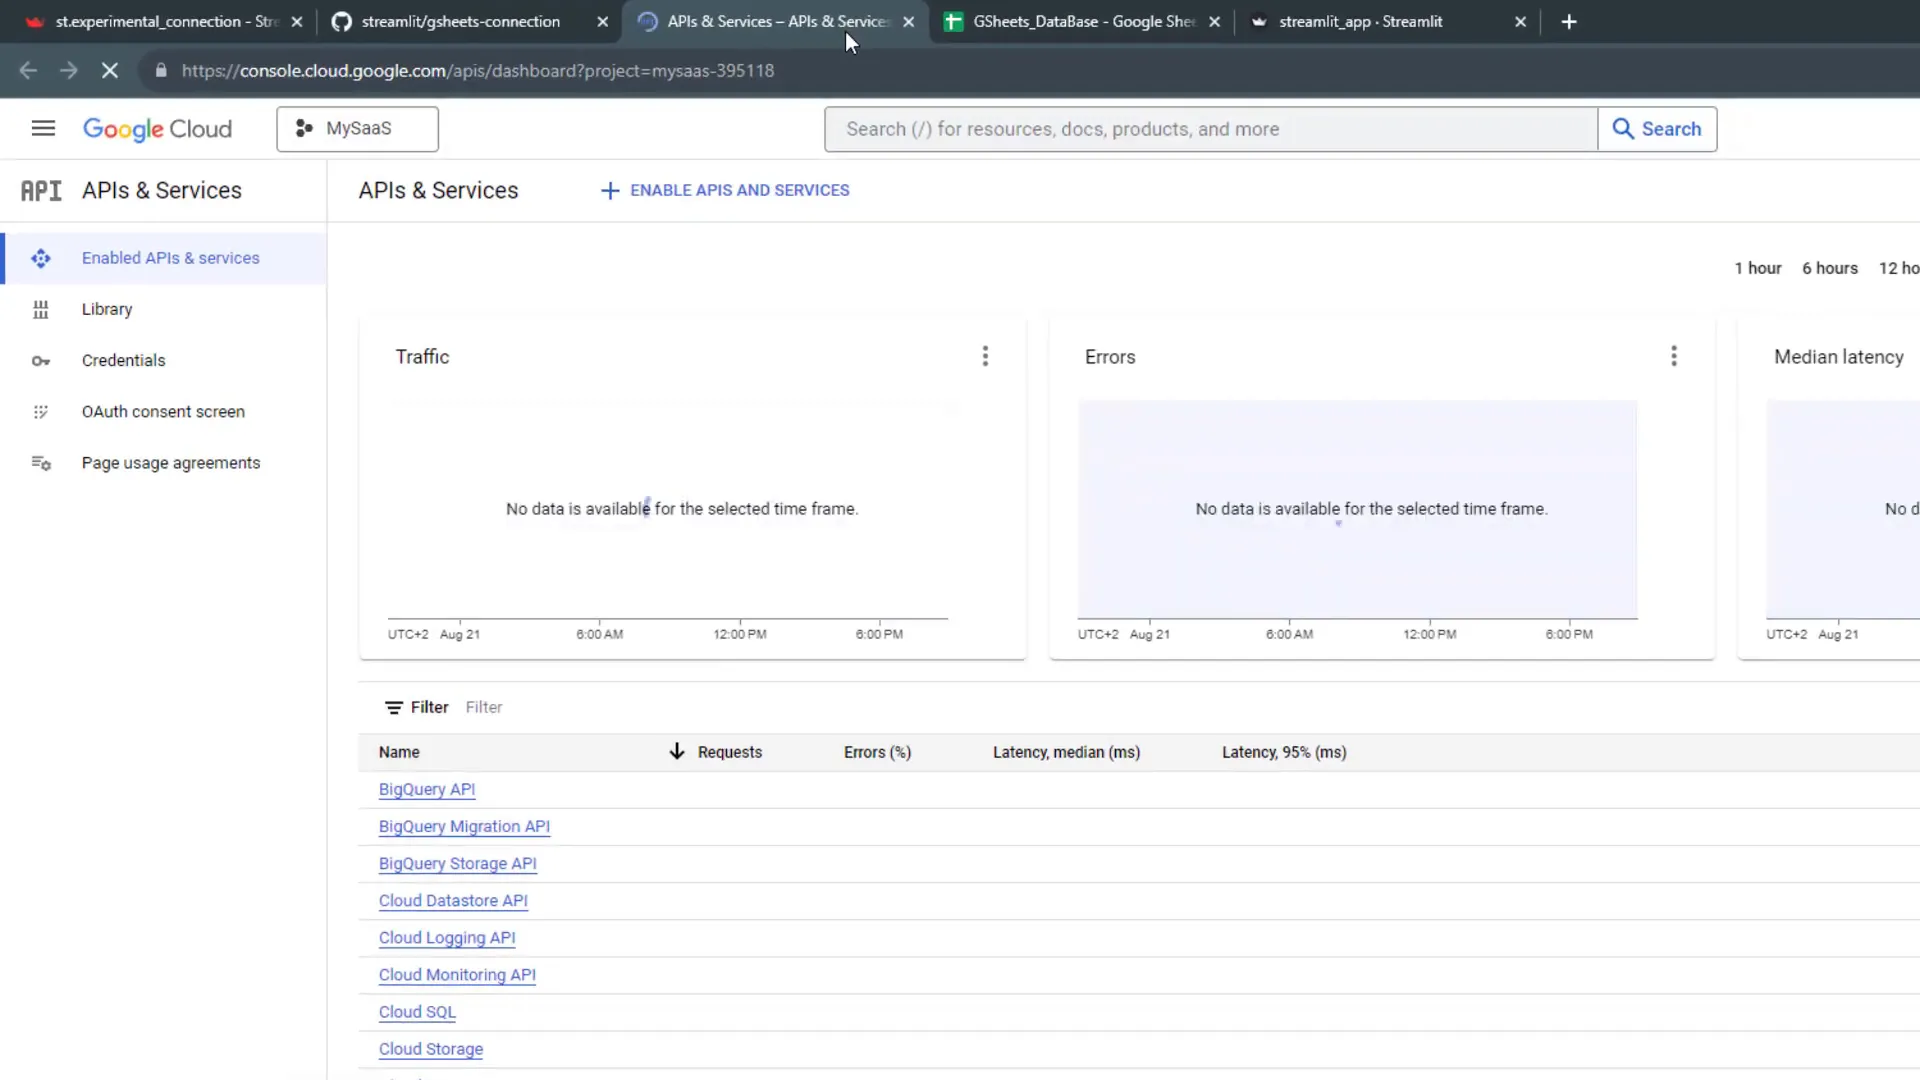The image size is (1920, 1080).
Task: Toggle the 1 hour time range
Action: (1757, 268)
